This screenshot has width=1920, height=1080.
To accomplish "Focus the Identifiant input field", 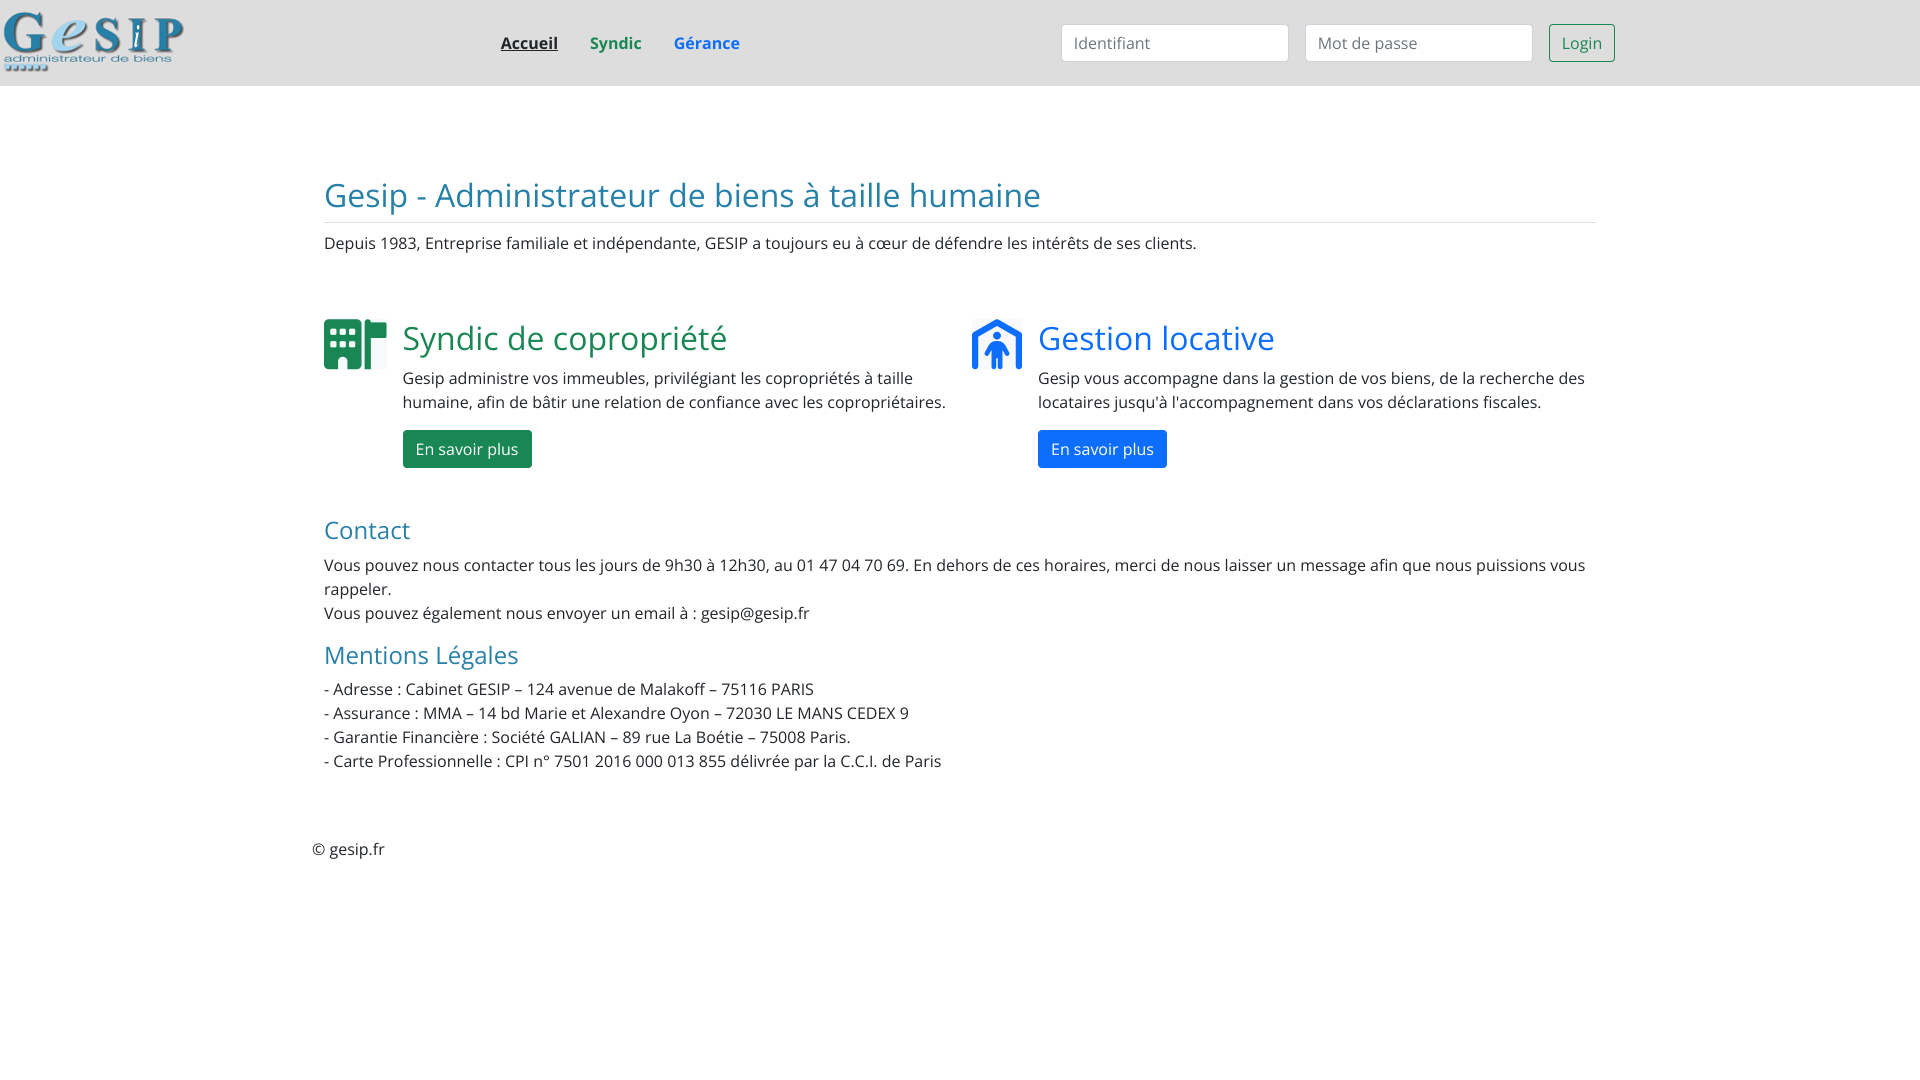I will point(1174,43).
